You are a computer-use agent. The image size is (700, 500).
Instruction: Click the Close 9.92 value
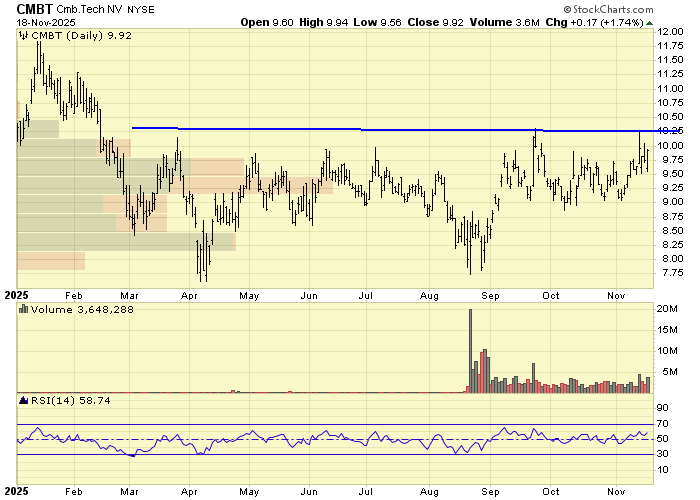tap(435, 22)
